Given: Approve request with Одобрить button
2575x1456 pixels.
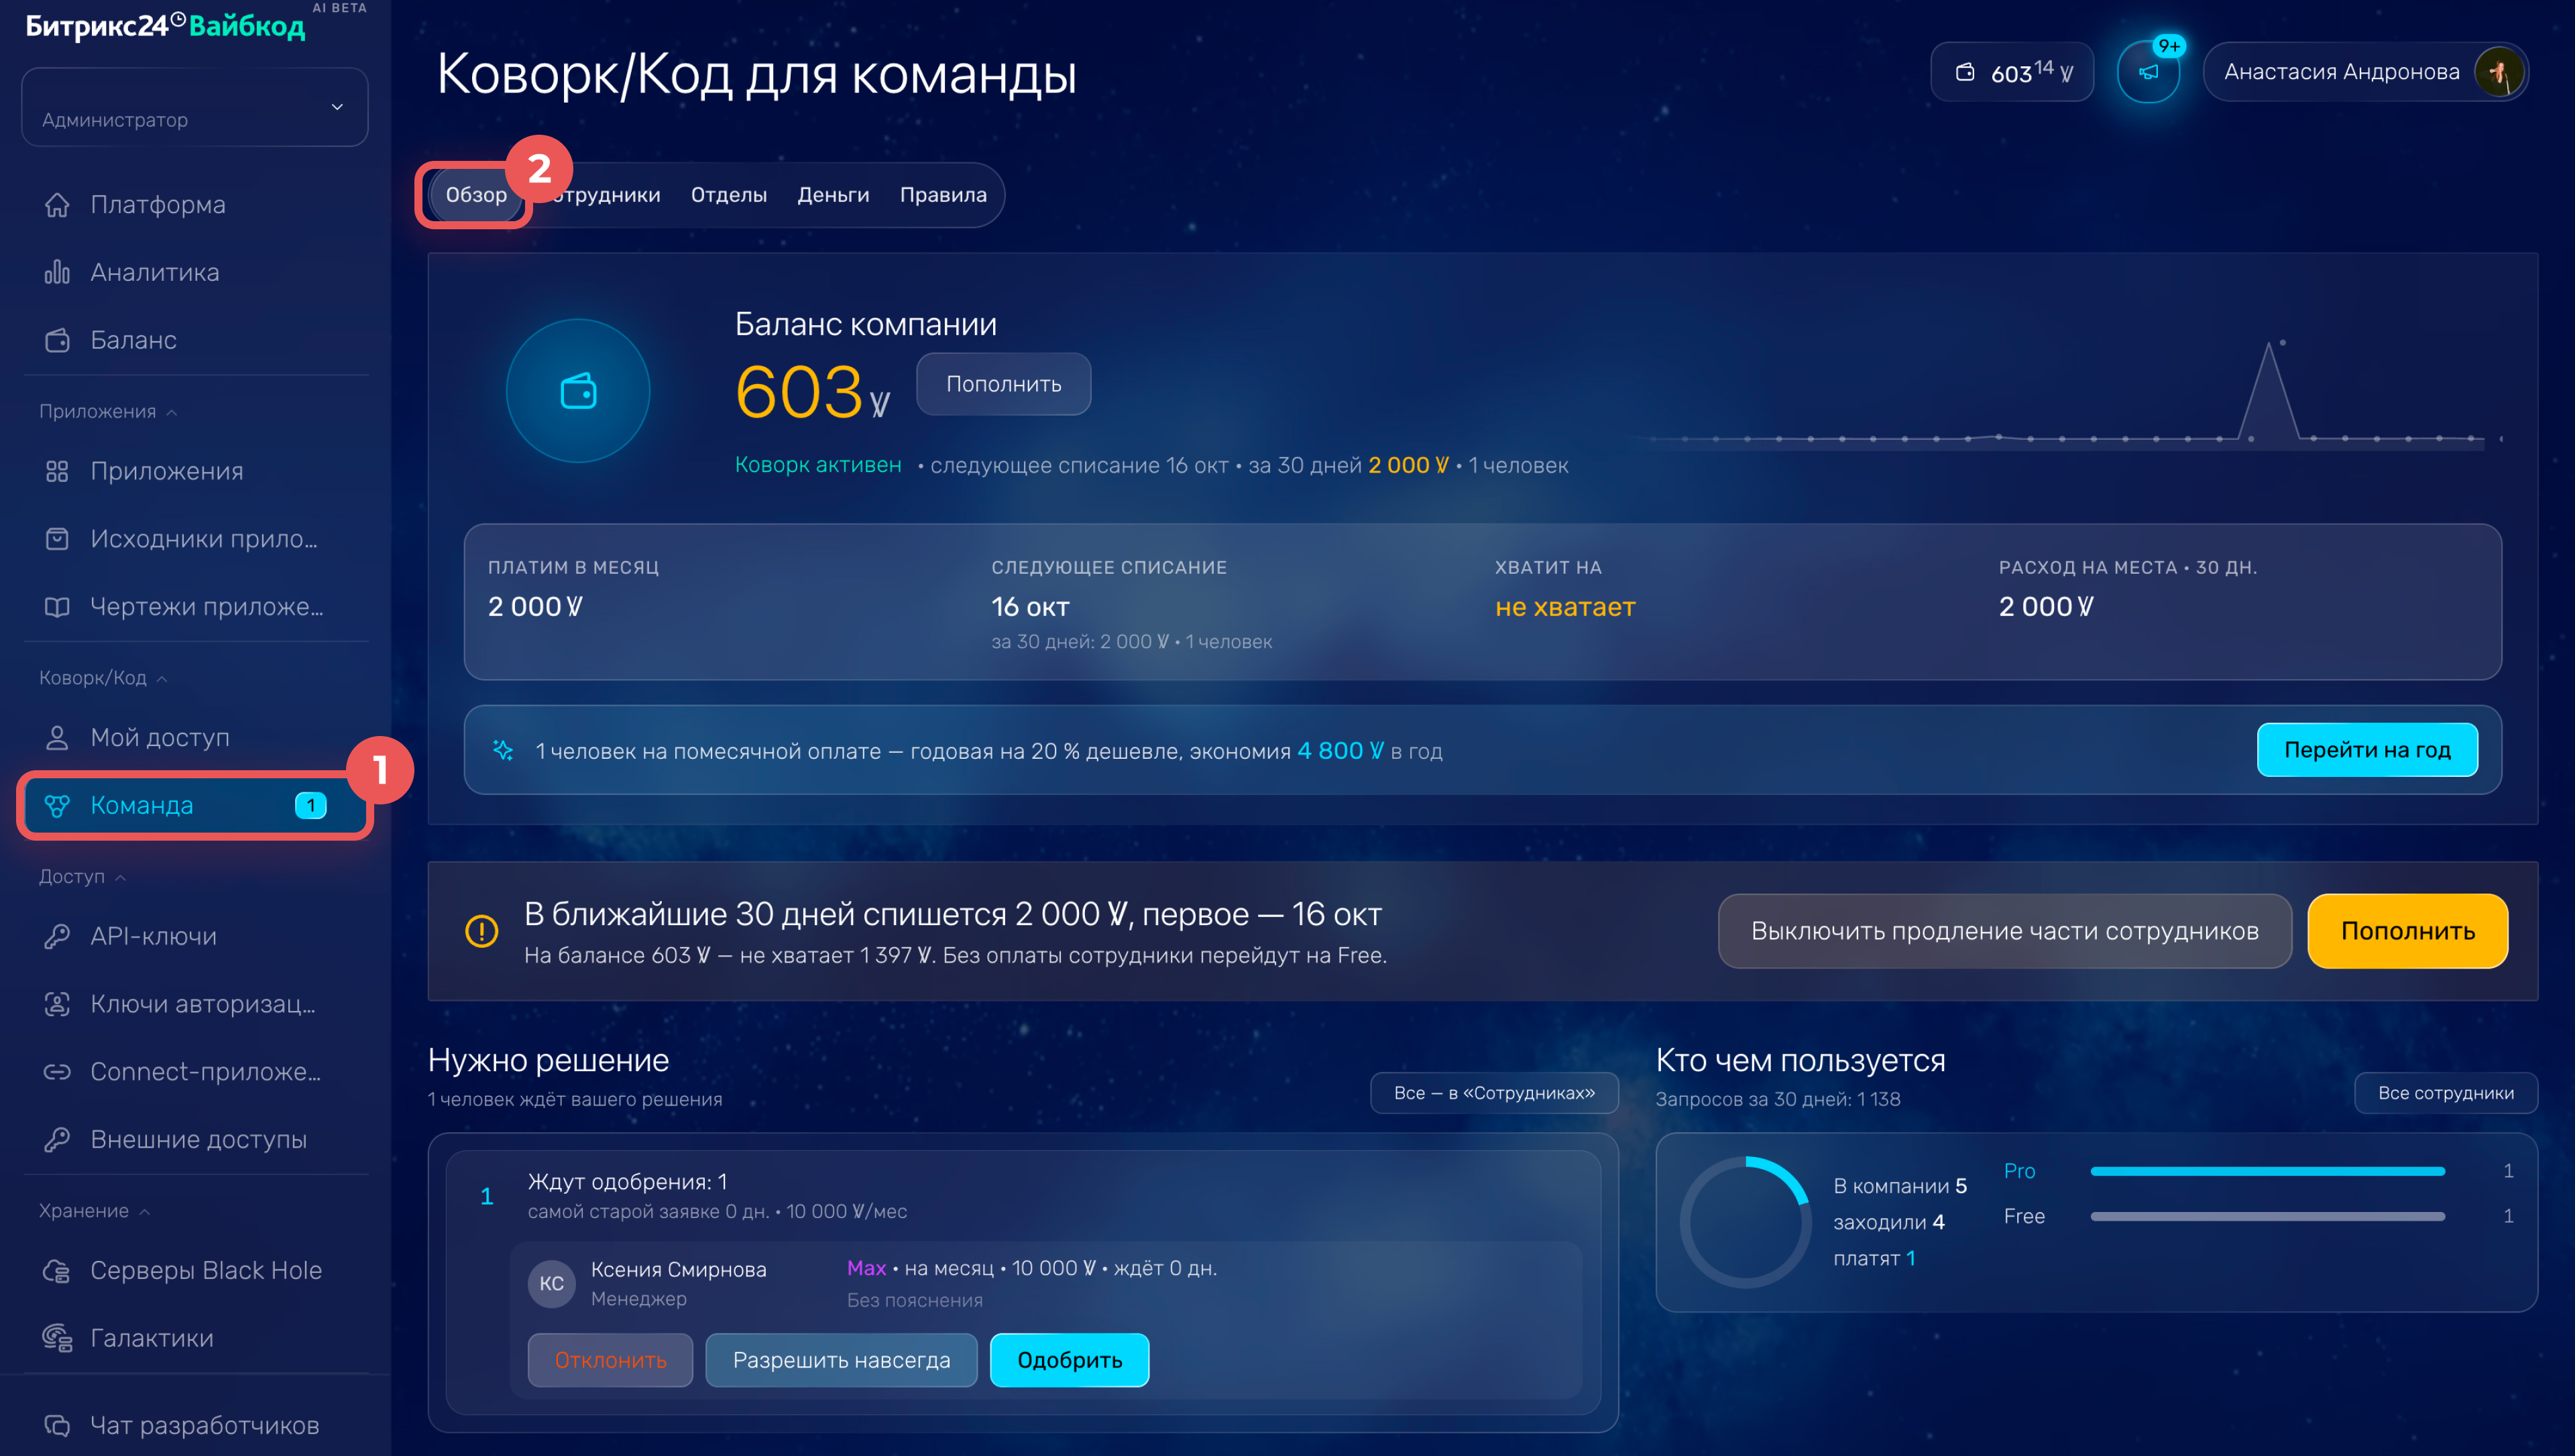Looking at the screenshot, I should (x=1070, y=1360).
